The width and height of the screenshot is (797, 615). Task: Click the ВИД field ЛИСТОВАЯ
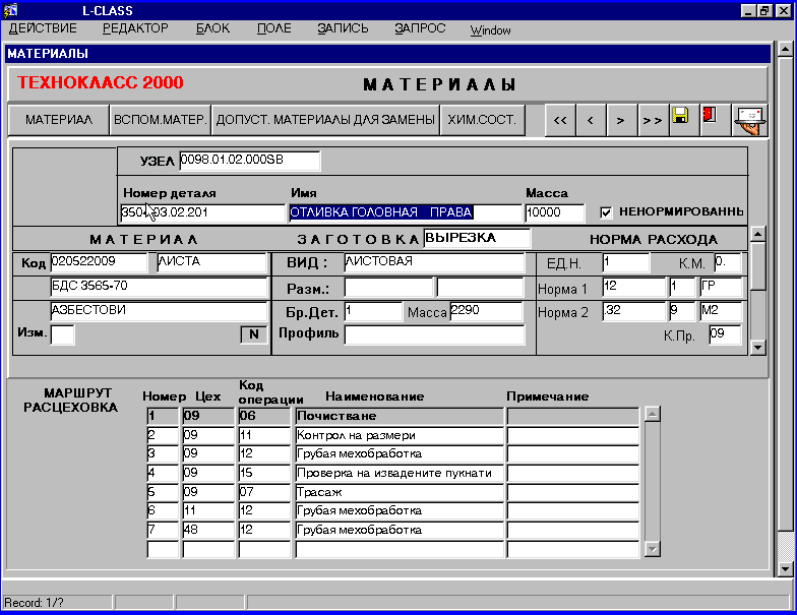click(x=434, y=262)
